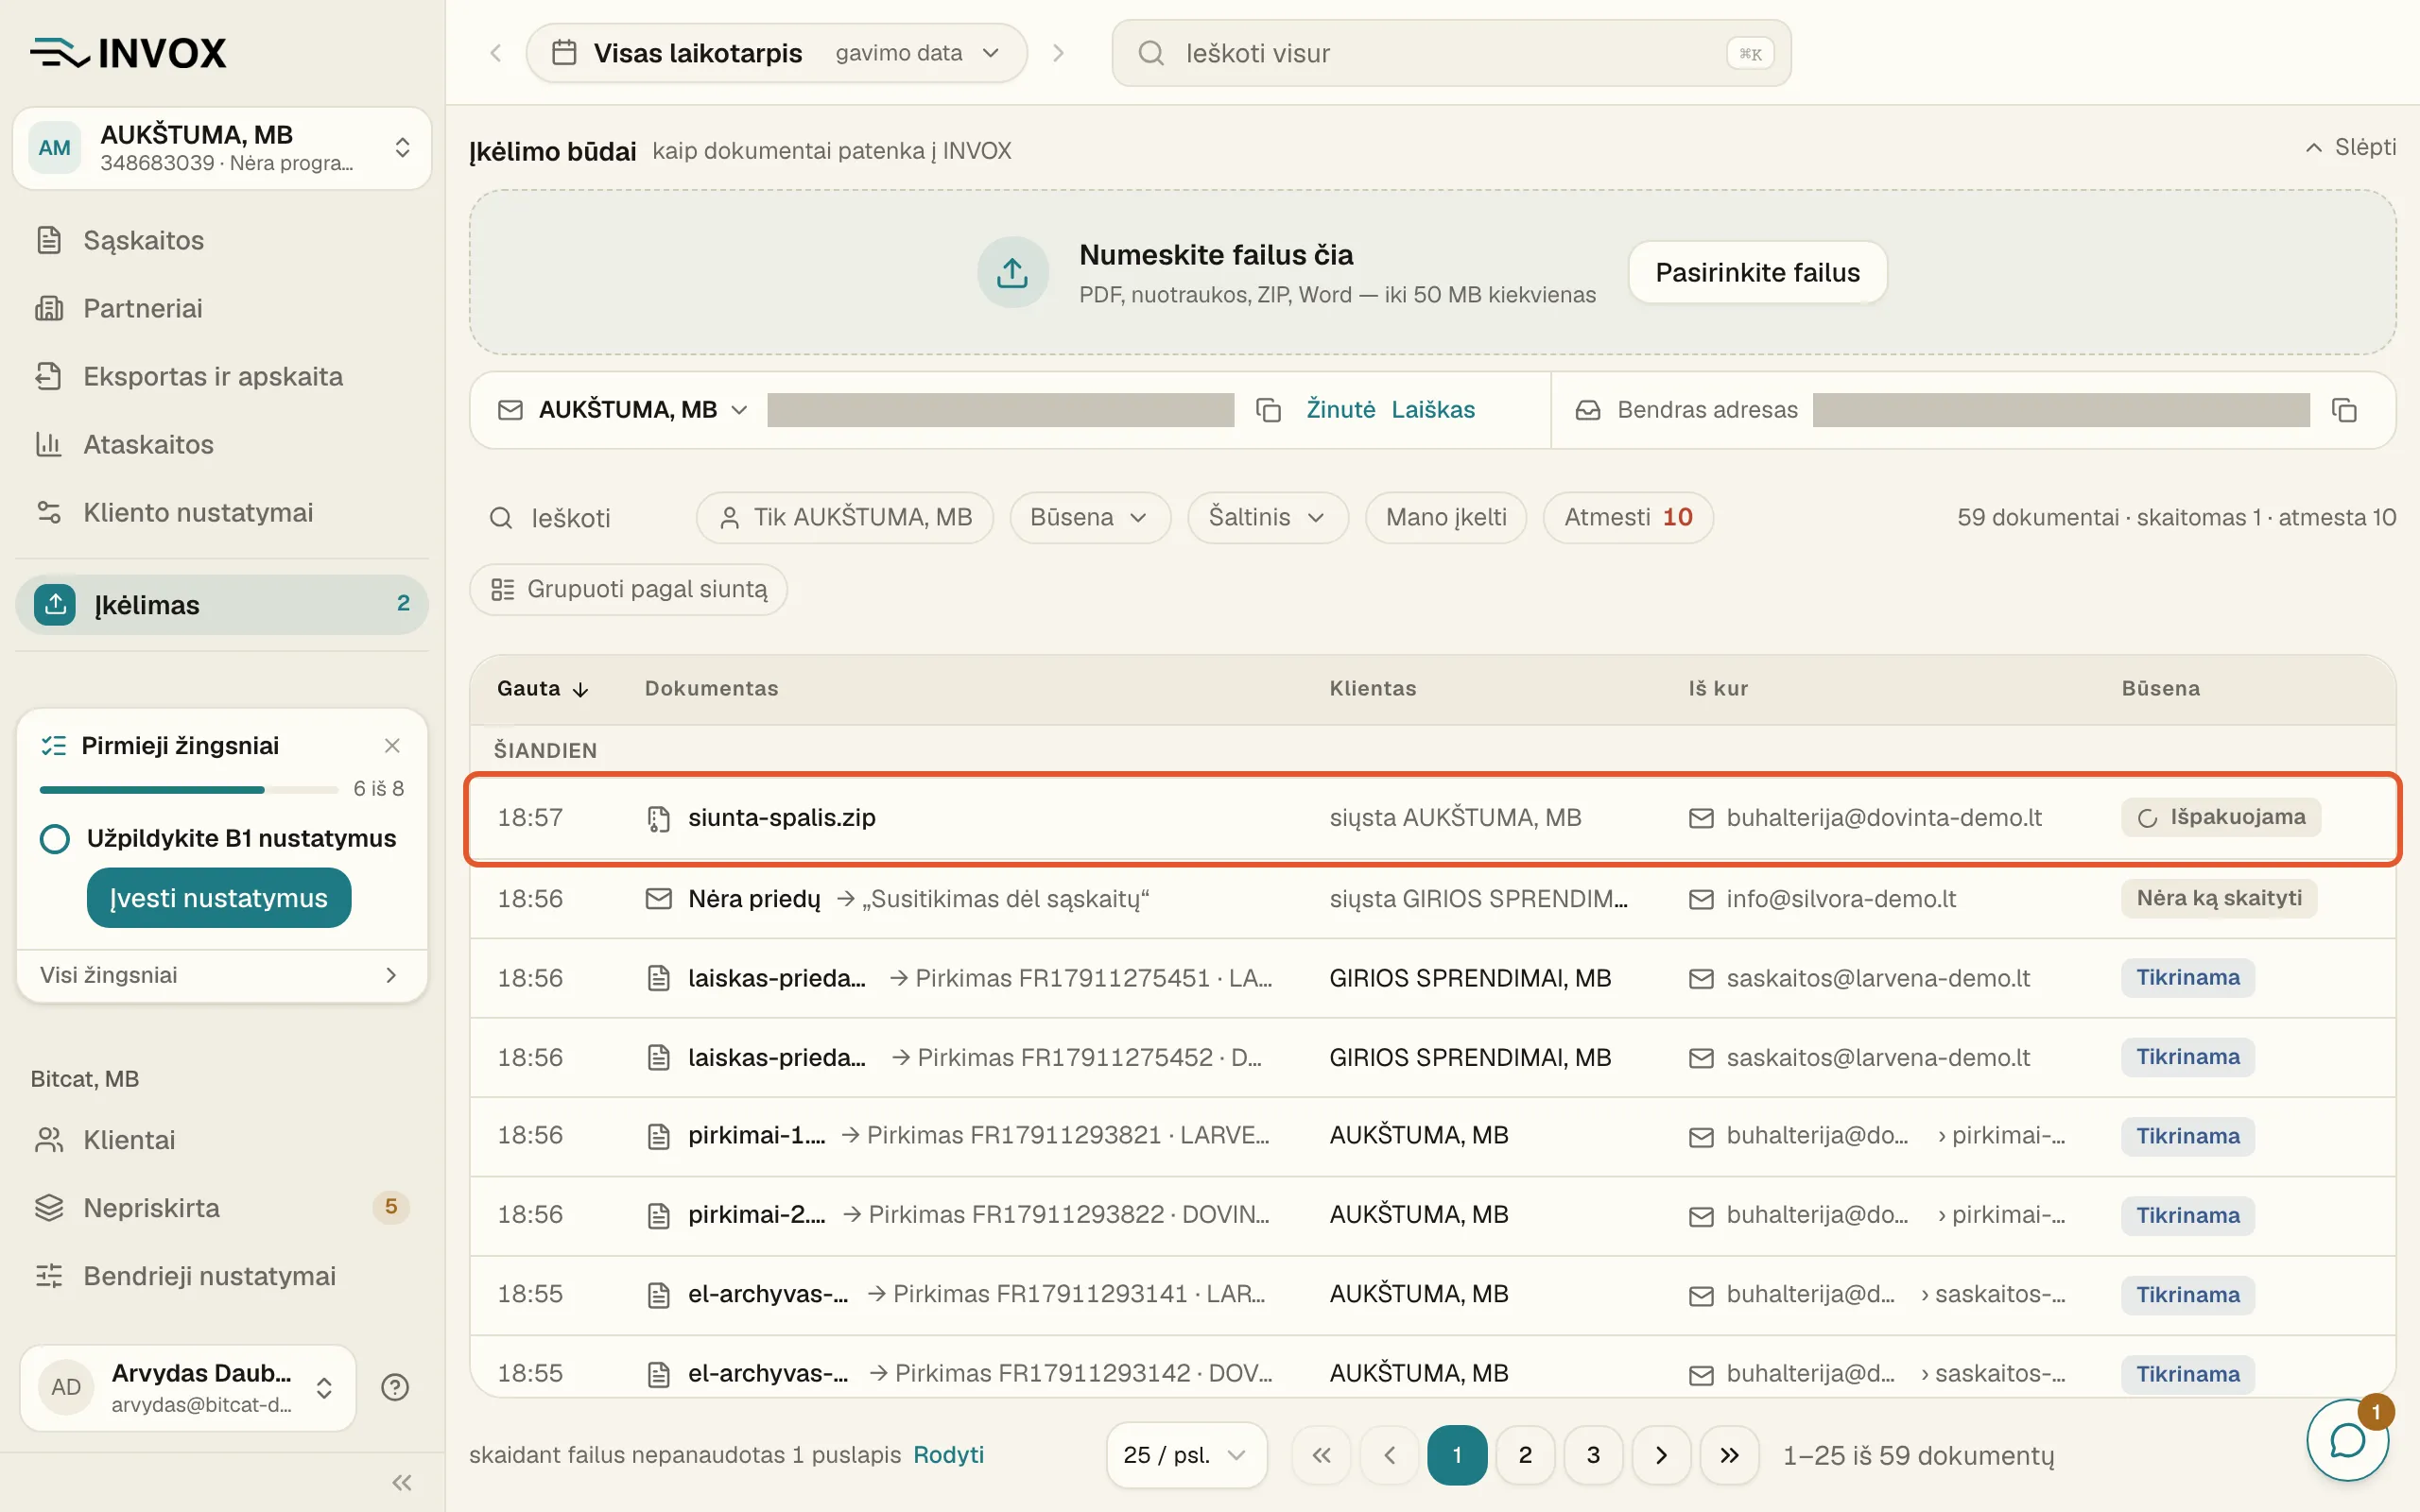Go to previous time period arrow

click(x=495, y=53)
